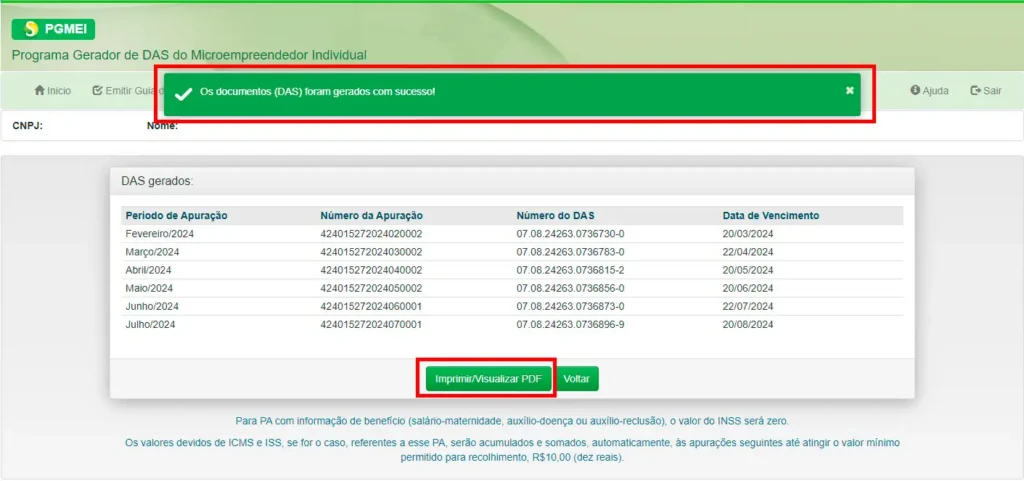Viewport: 1024px width, 481px height.
Task: Go to Início via the home icon
Action: pos(41,91)
